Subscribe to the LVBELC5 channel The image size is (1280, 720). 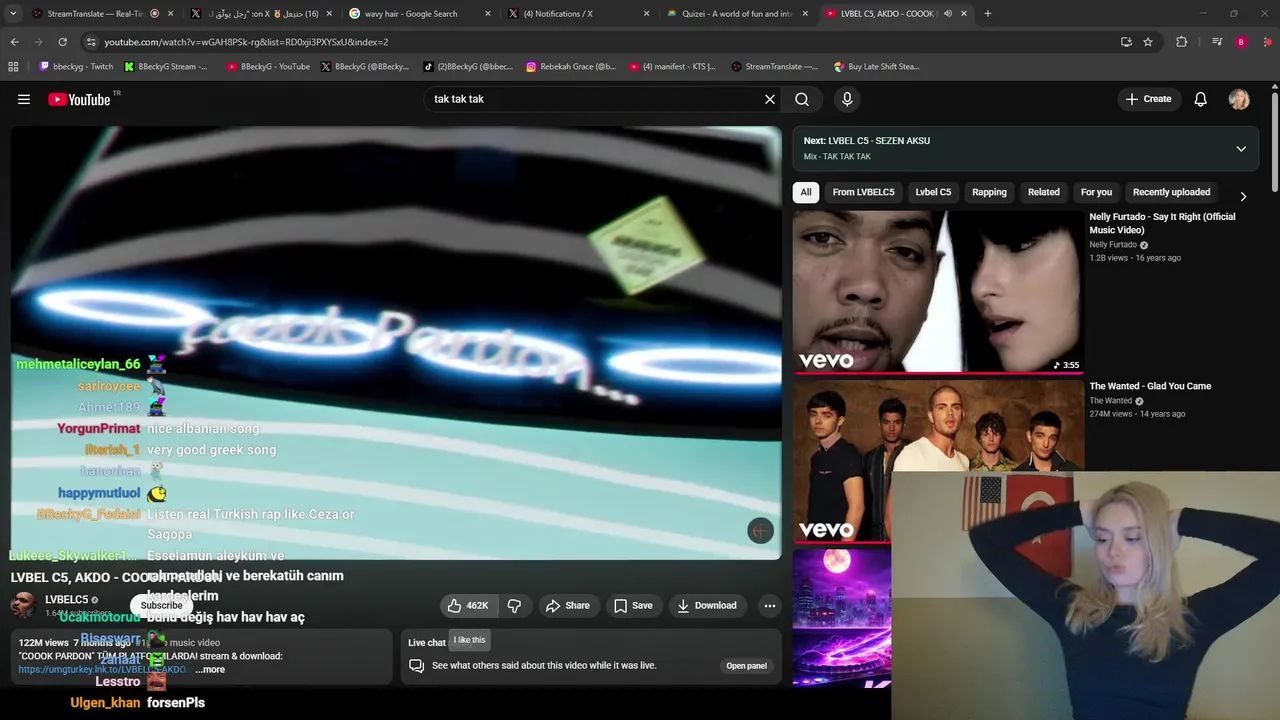(161, 605)
